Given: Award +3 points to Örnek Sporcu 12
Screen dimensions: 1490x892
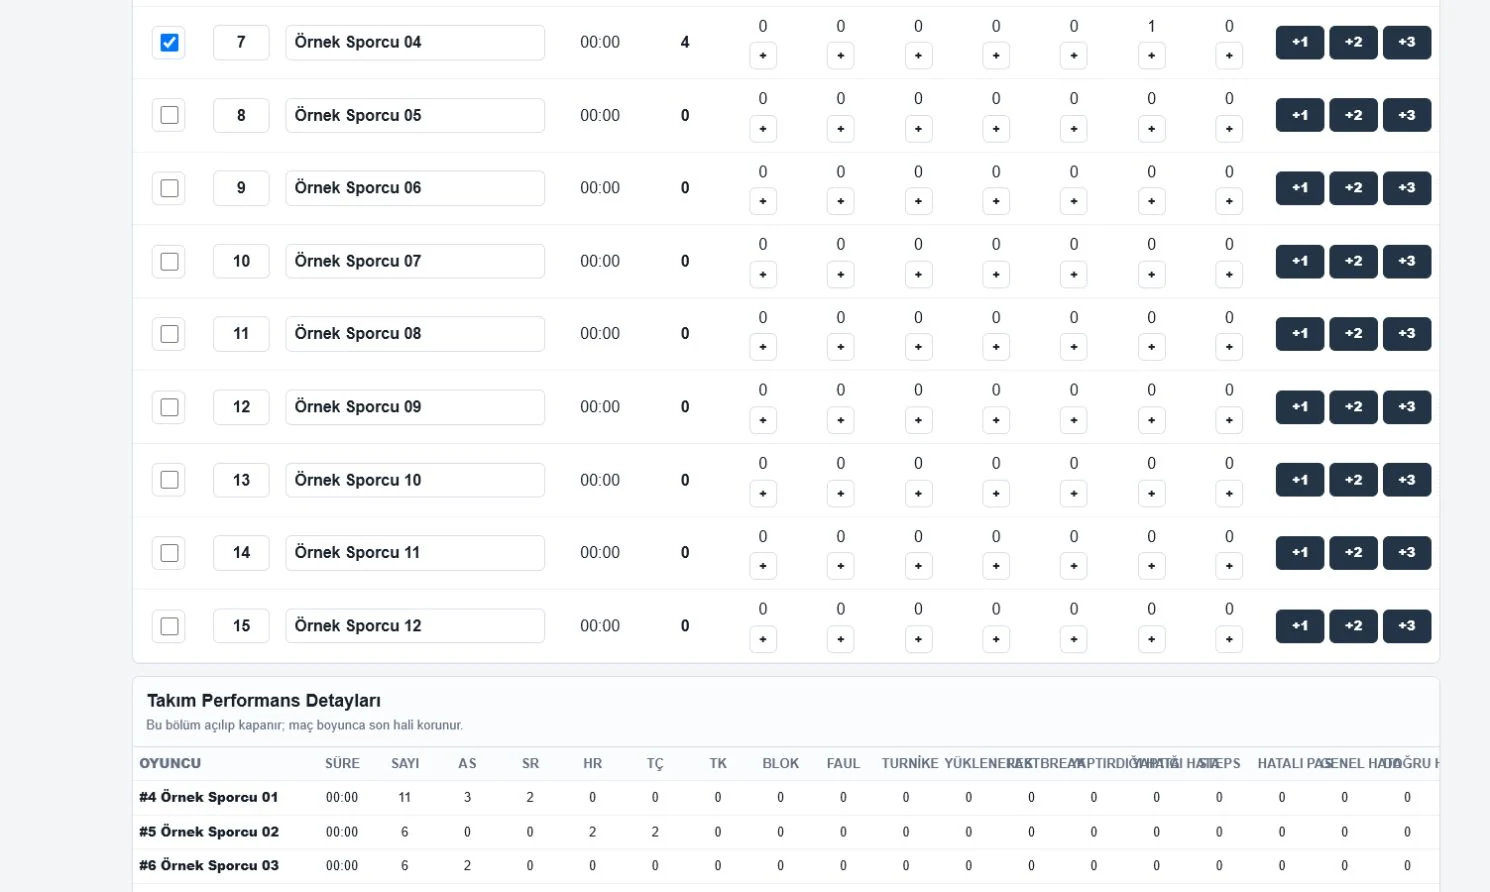Looking at the screenshot, I should pyautogui.click(x=1406, y=626).
